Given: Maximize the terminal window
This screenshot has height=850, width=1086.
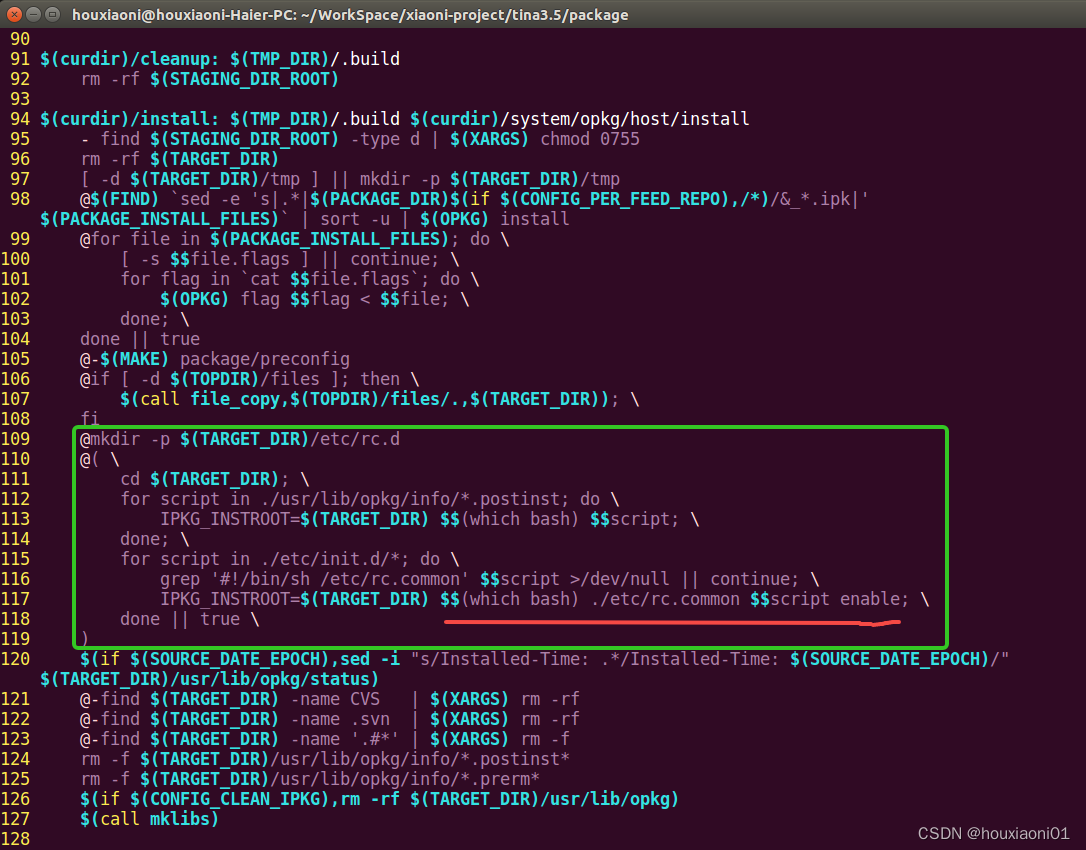Looking at the screenshot, I should click(53, 14).
